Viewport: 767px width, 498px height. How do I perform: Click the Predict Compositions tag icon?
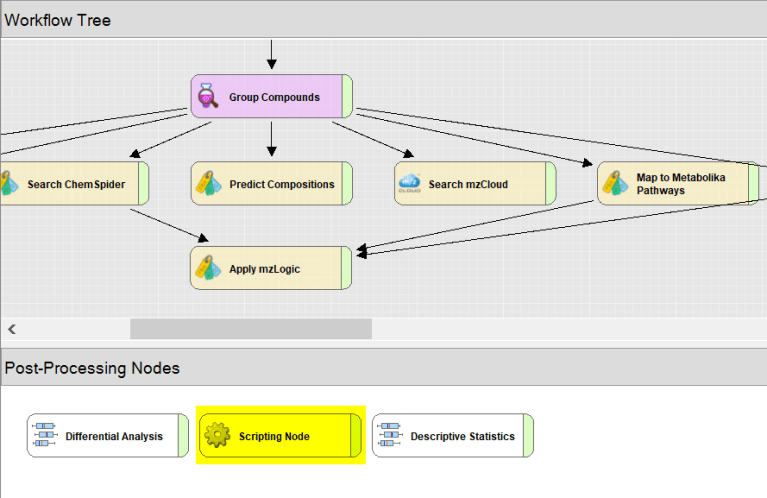(x=208, y=183)
